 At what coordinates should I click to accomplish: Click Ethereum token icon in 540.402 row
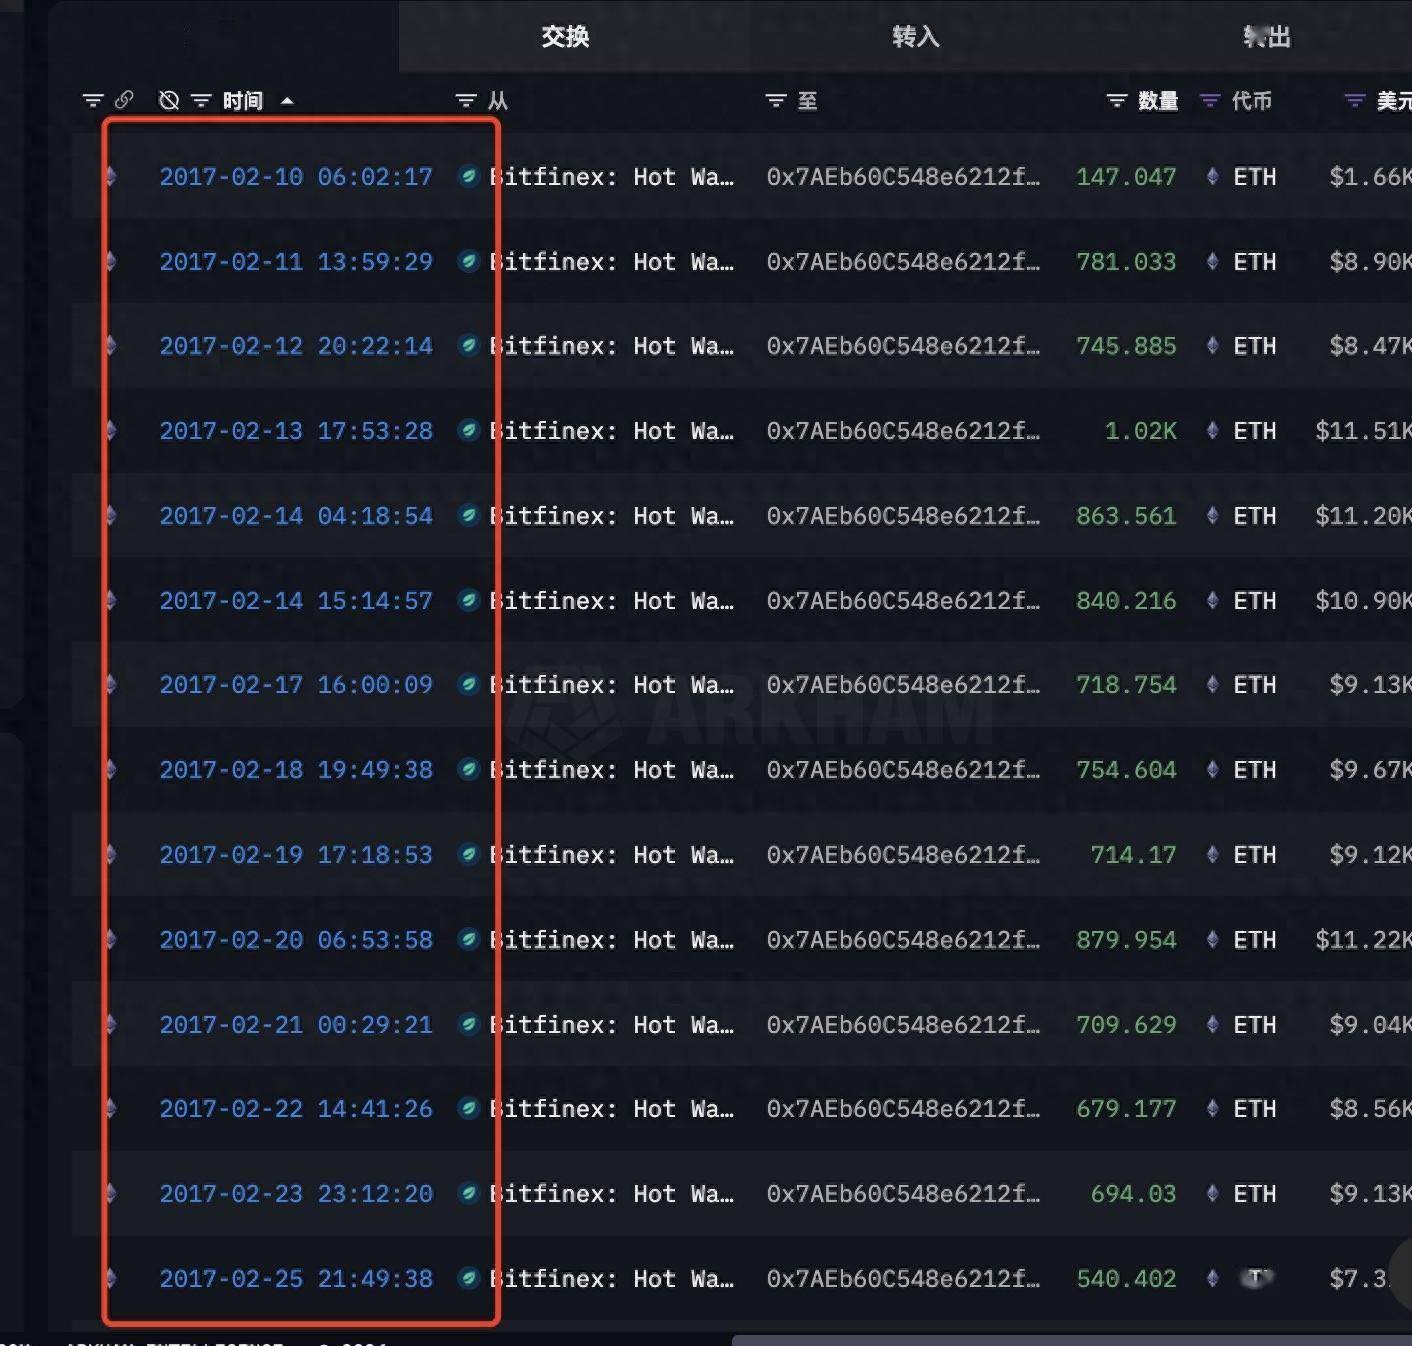point(1212,1279)
